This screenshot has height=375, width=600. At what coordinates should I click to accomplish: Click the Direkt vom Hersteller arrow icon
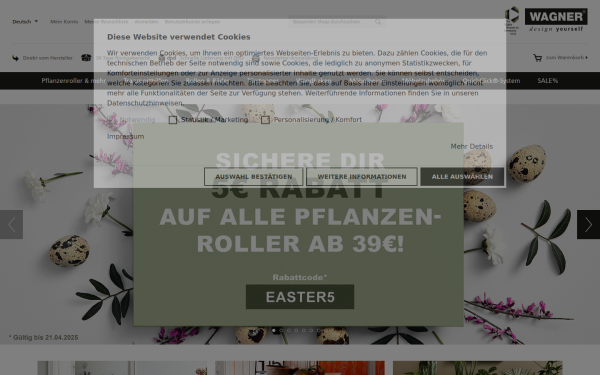(x=15, y=58)
